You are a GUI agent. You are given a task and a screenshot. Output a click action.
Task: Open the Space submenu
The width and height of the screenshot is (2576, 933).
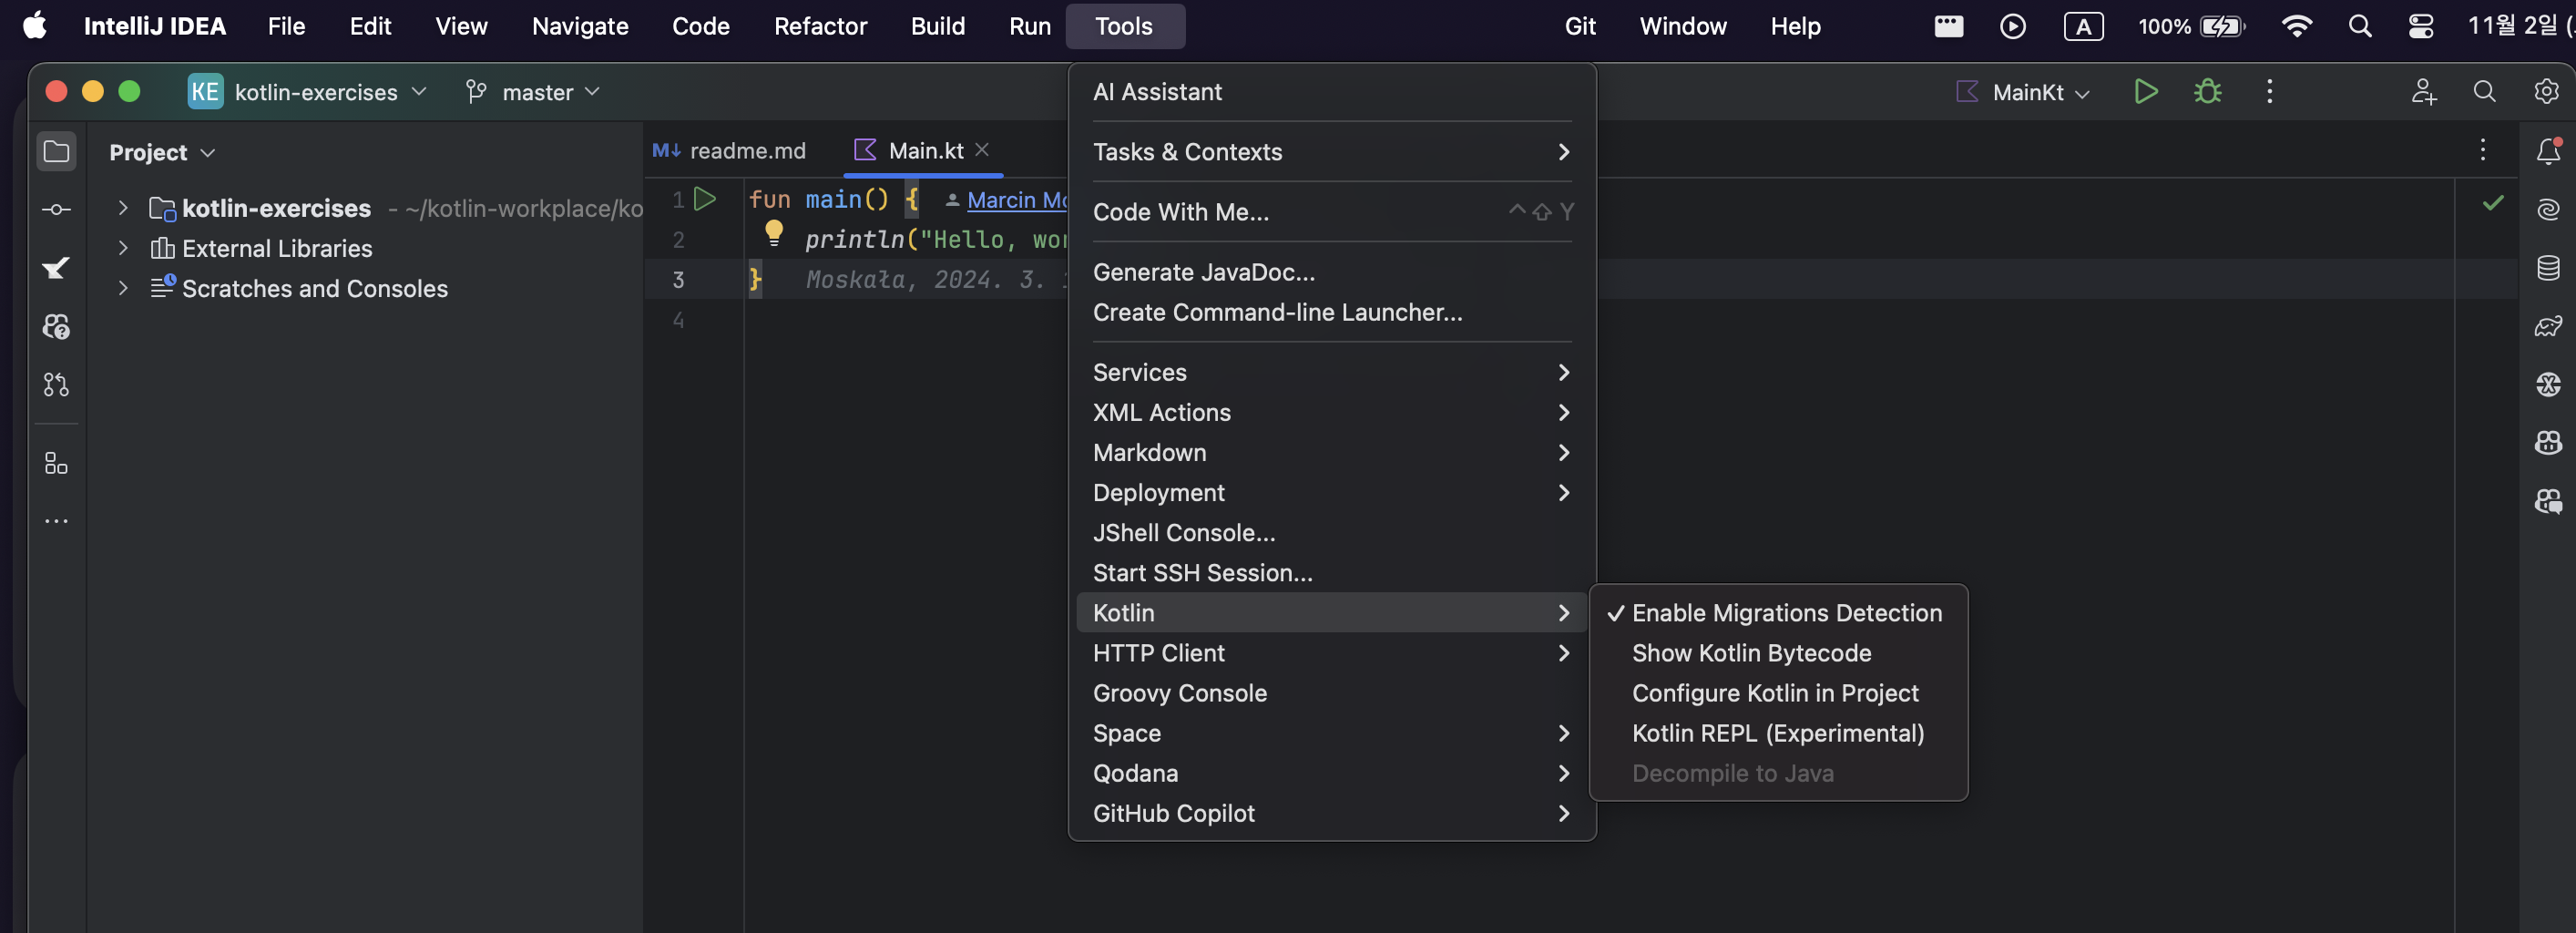tap(1331, 733)
